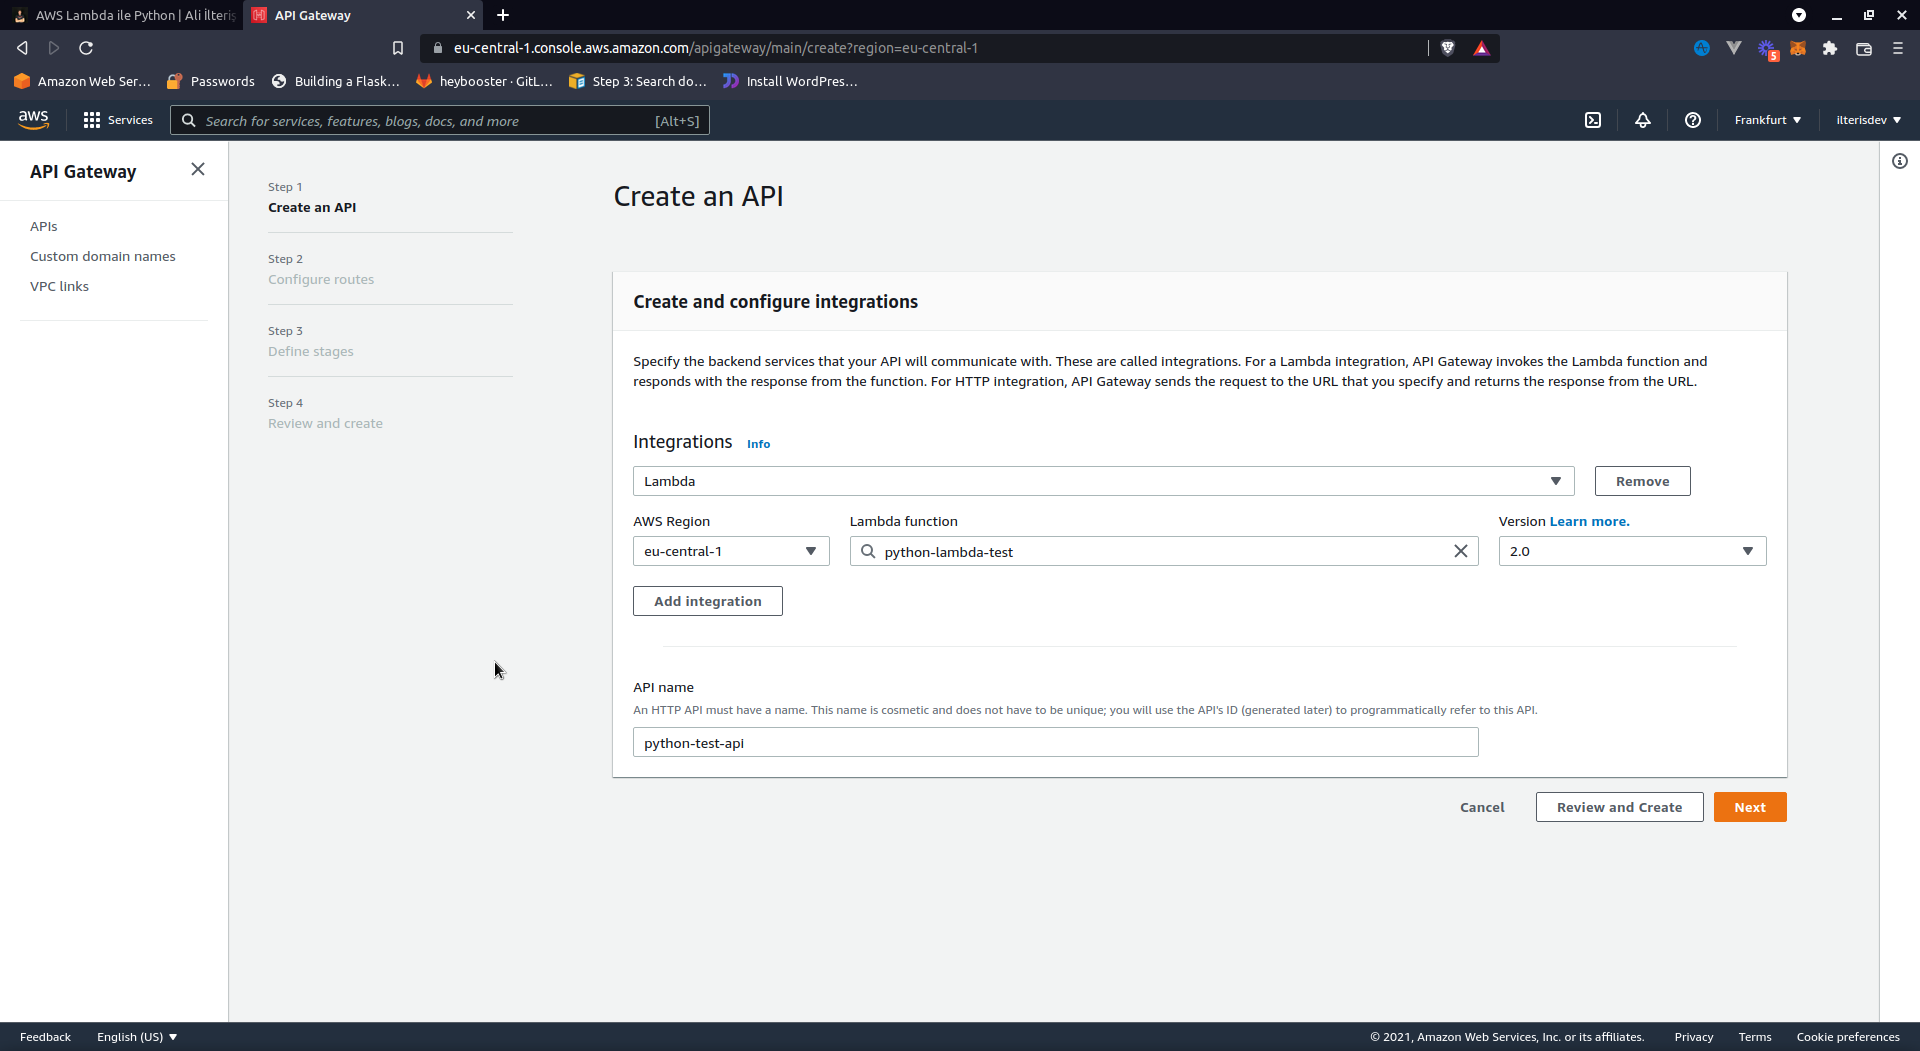Click the API name input field
The image size is (1920, 1051).
pyautogui.click(x=1055, y=743)
